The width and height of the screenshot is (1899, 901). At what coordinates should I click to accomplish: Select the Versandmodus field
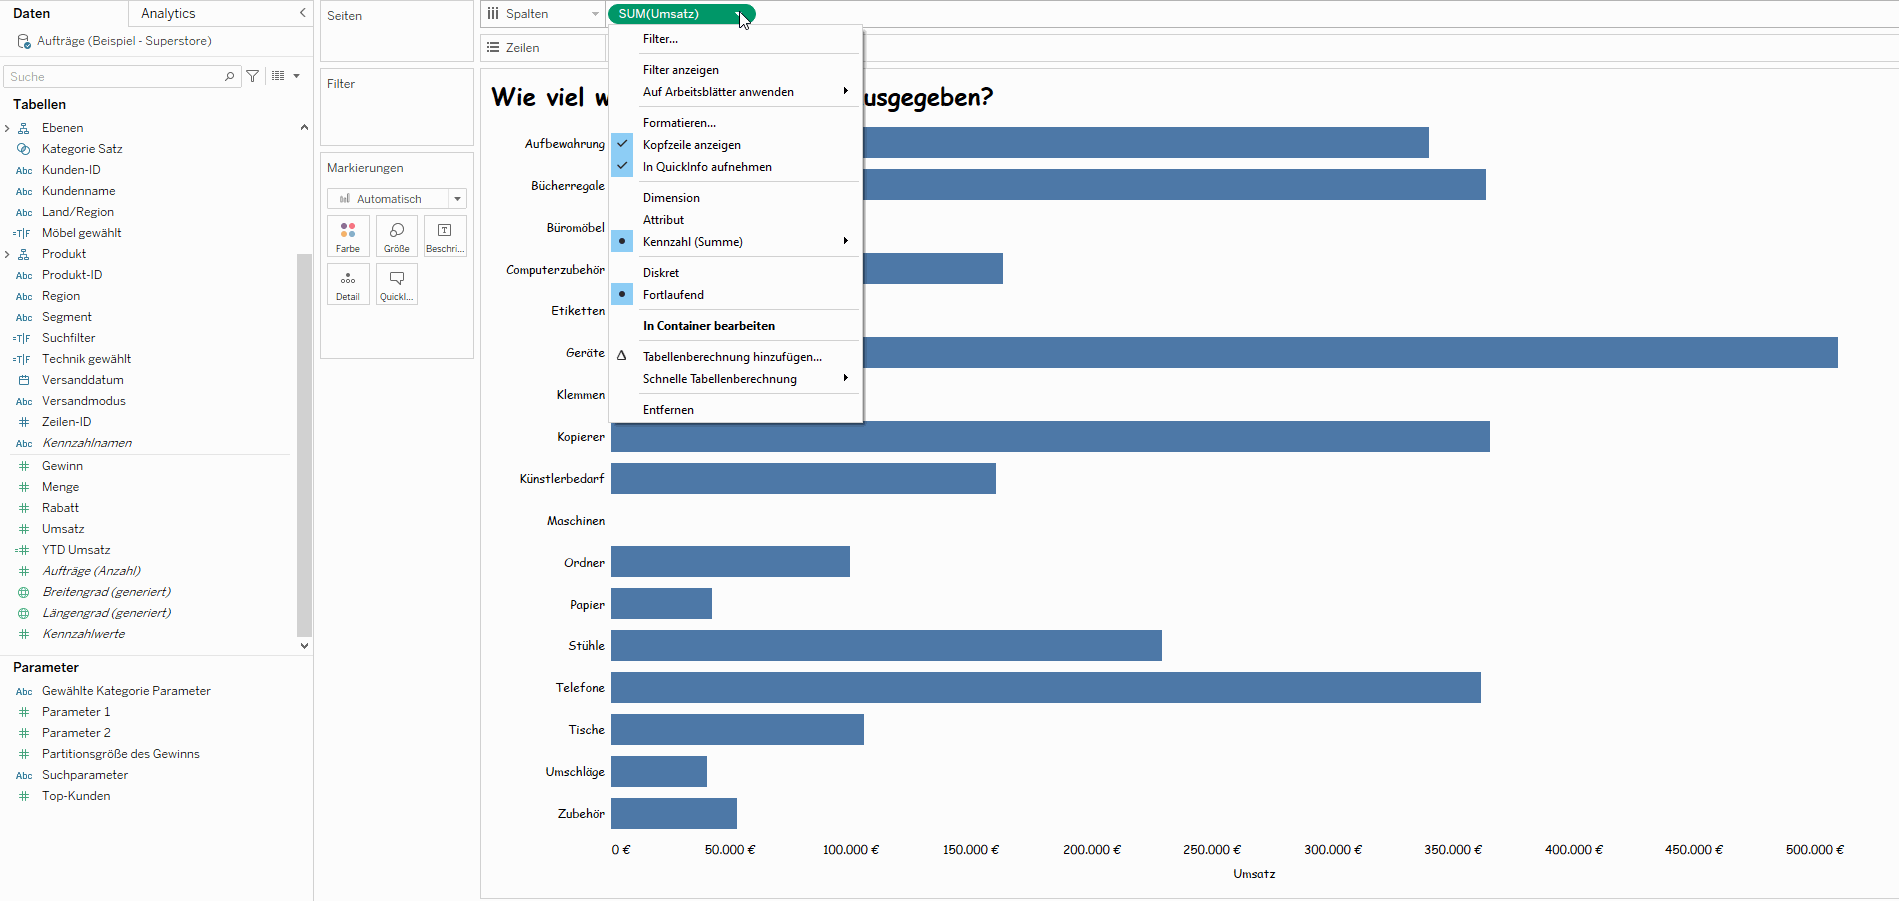[84, 401]
